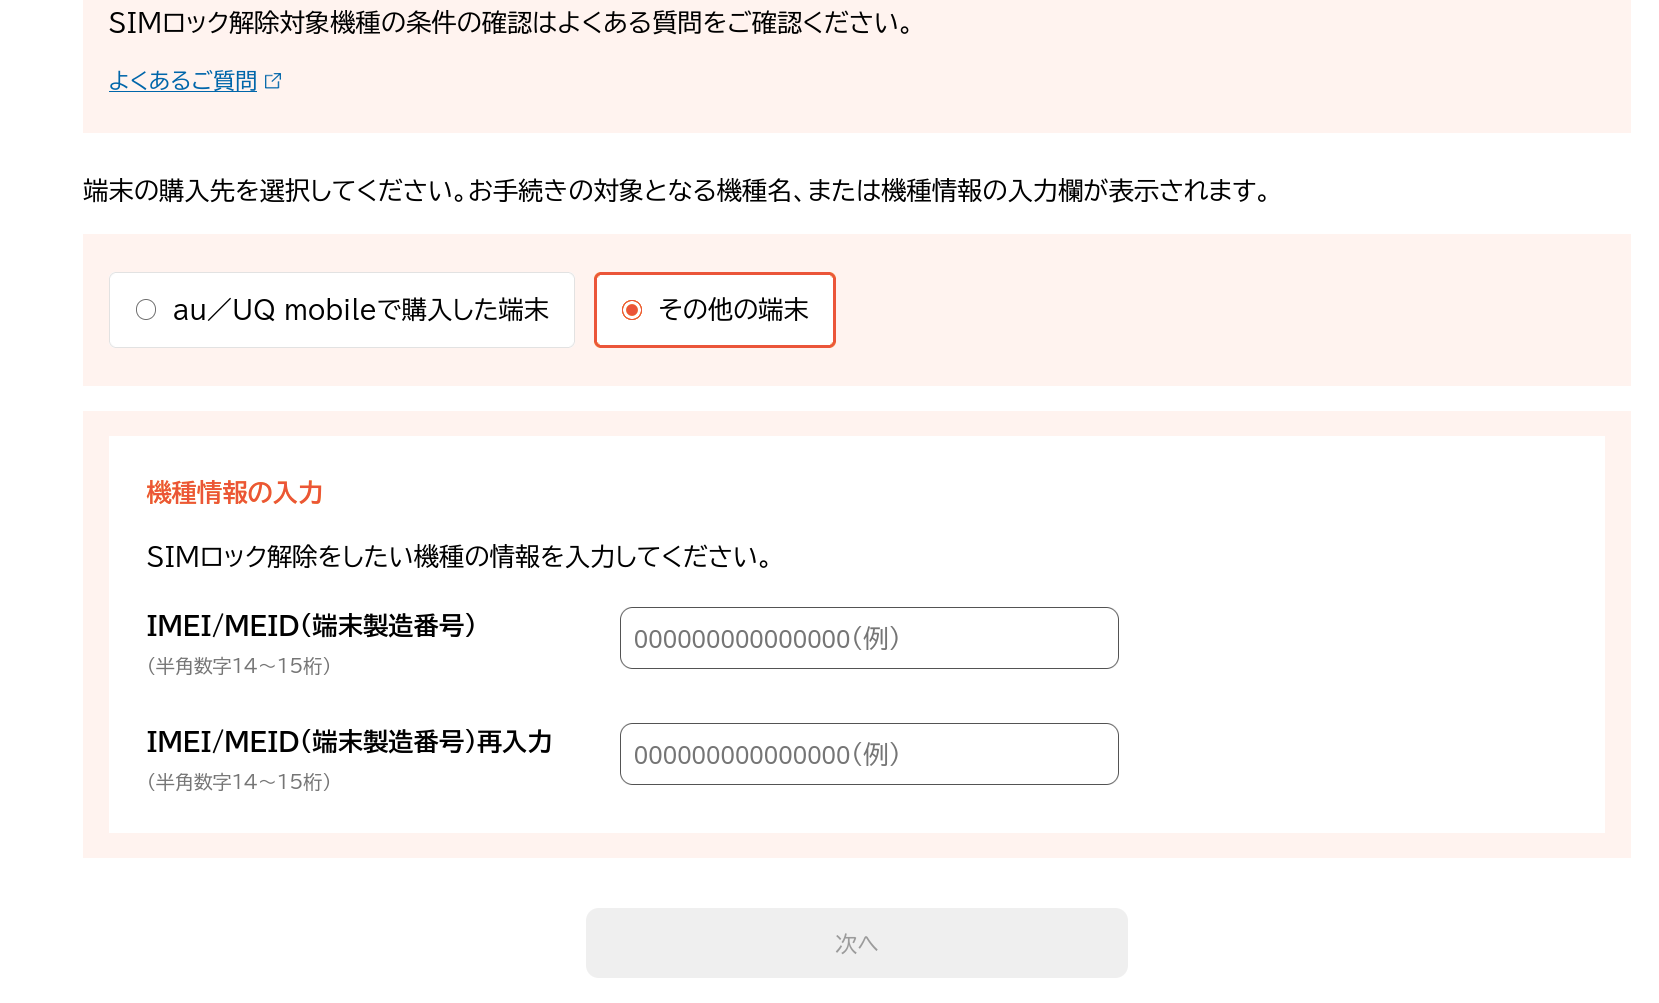This screenshot has width=1659, height=1003.
Task: Click the 端末の購入先を選択してください instruction text
Action: click(x=676, y=191)
